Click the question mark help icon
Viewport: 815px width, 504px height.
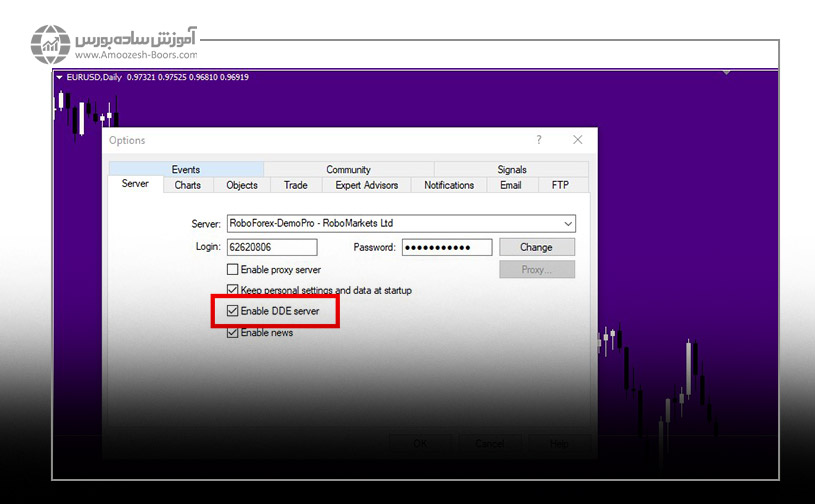point(539,140)
